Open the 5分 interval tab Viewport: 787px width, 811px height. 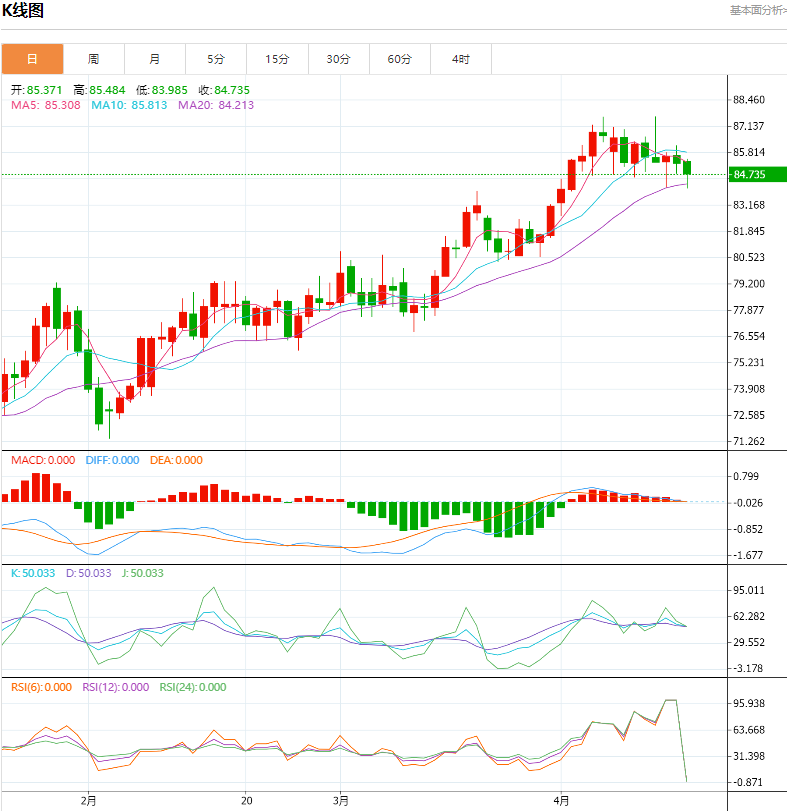[x=216, y=59]
